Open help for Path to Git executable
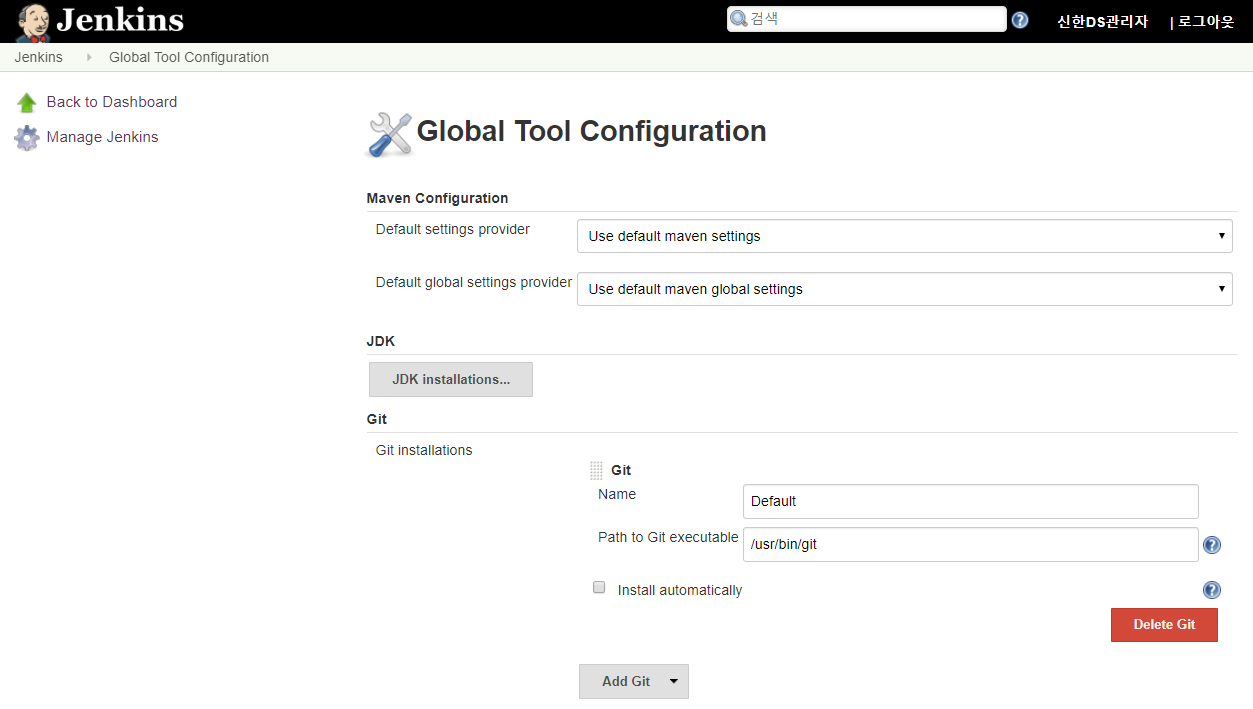The height and width of the screenshot is (709, 1253). point(1212,545)
